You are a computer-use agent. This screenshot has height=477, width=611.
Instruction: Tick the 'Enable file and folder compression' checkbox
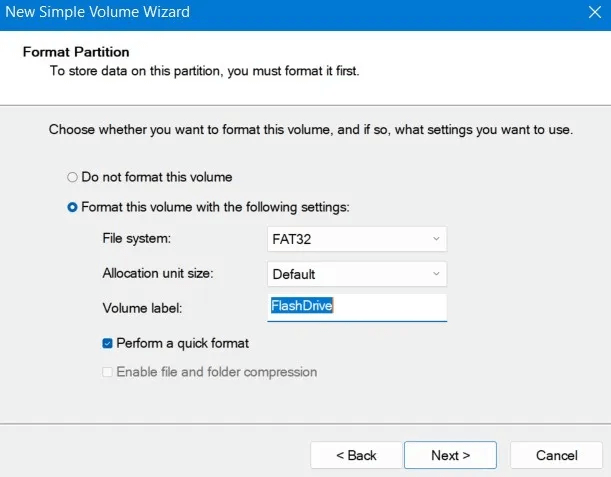pos(107,372)
